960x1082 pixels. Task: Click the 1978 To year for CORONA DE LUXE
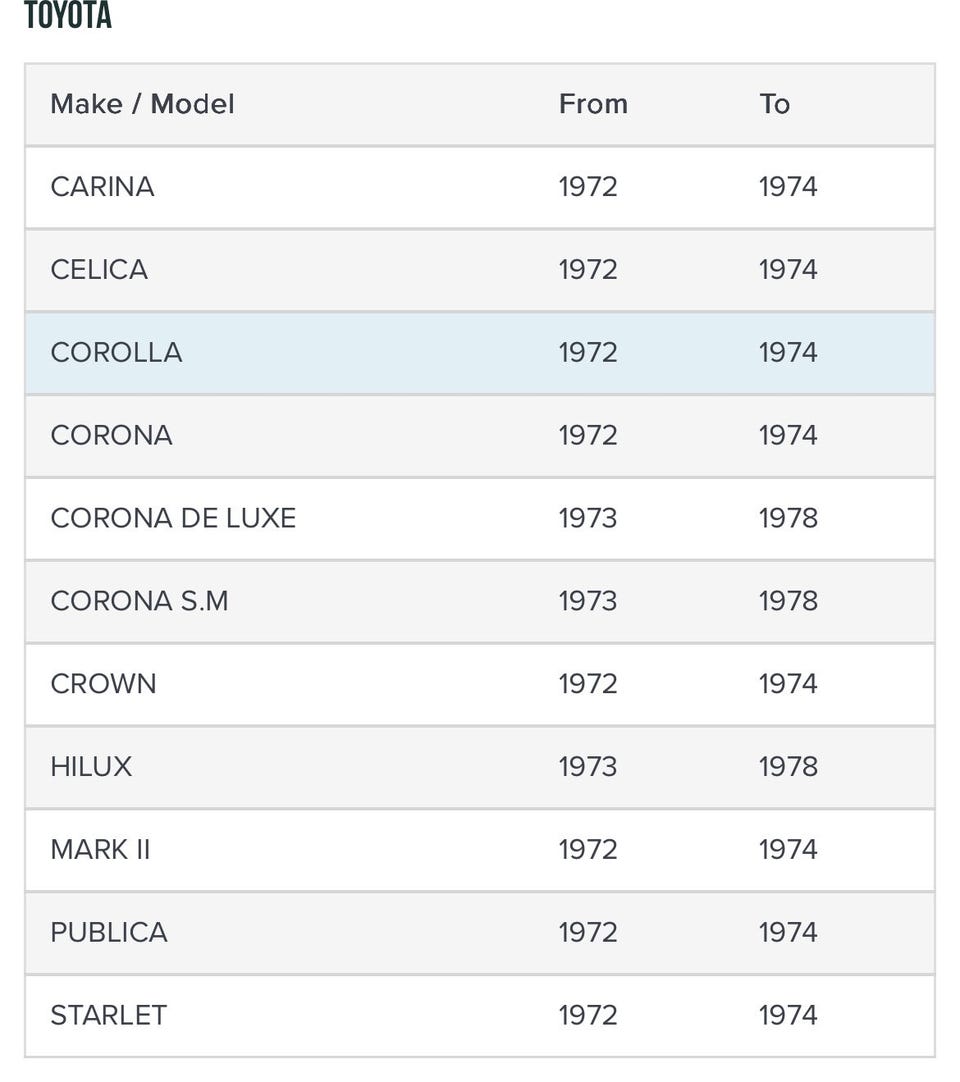[x=788, y=518]
